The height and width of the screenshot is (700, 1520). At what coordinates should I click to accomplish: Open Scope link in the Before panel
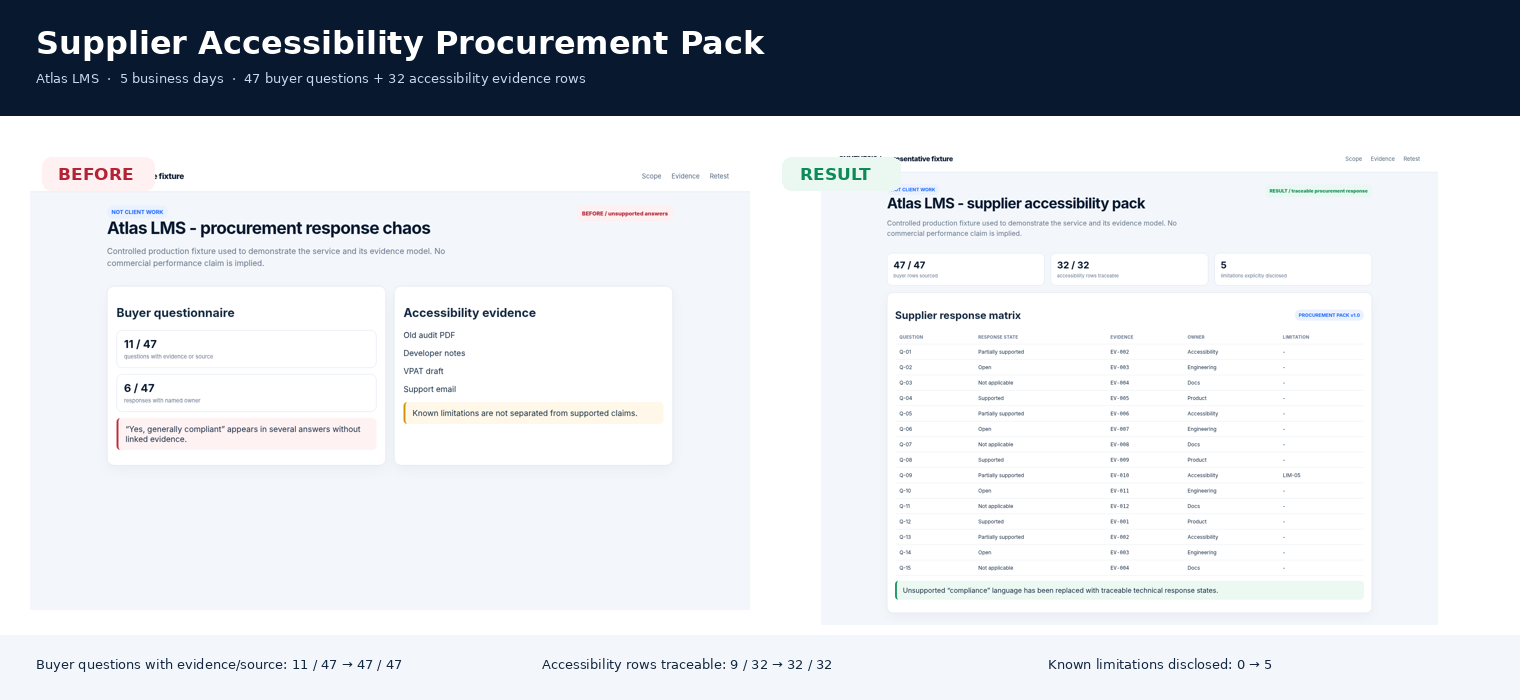651,176
